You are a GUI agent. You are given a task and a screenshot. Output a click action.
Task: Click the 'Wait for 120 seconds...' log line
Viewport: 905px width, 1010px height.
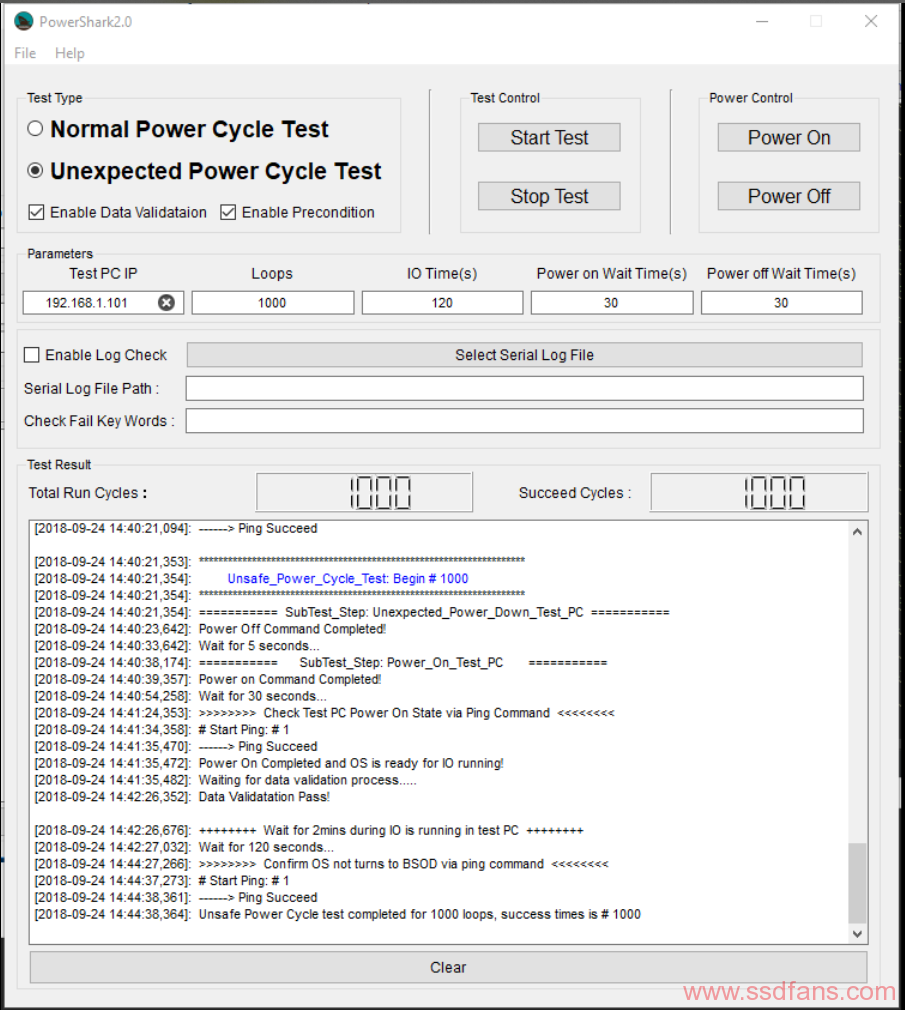tap(266, 847)
